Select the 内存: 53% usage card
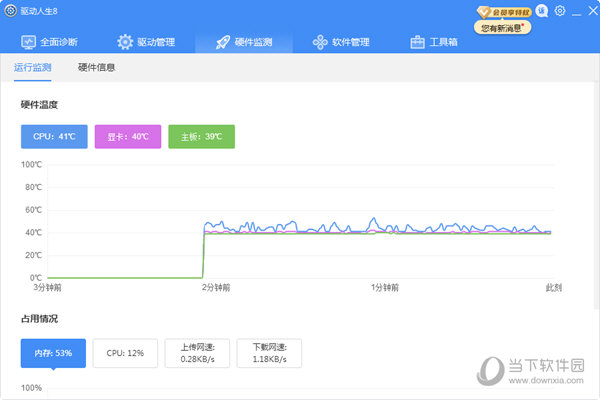600x400 pixels. point(53,353)
